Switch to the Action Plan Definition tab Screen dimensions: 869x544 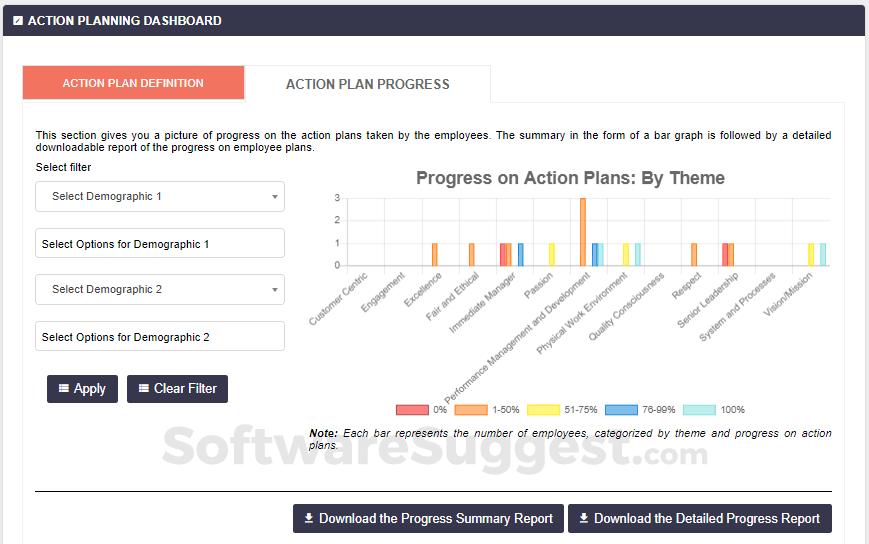133,83
